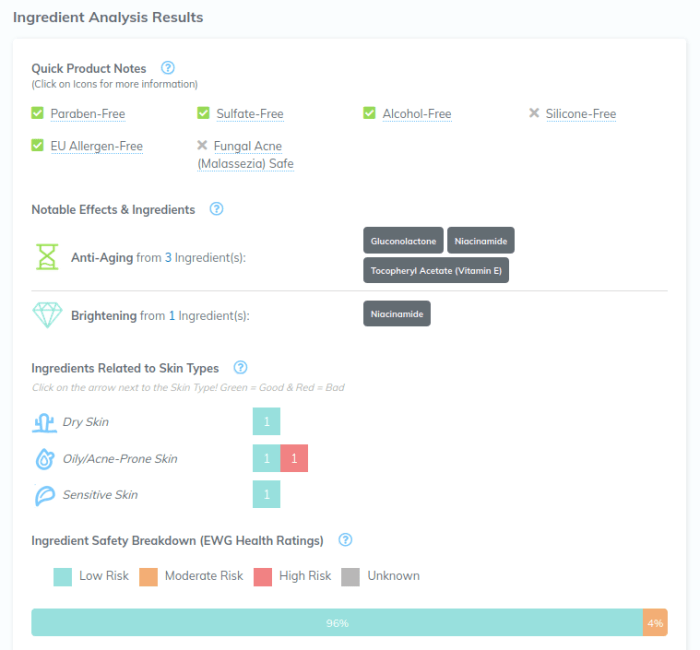This screenshot has width=700, height=650.
Task: Click the Brightening diamond icon
Action: tap(47, 315)
